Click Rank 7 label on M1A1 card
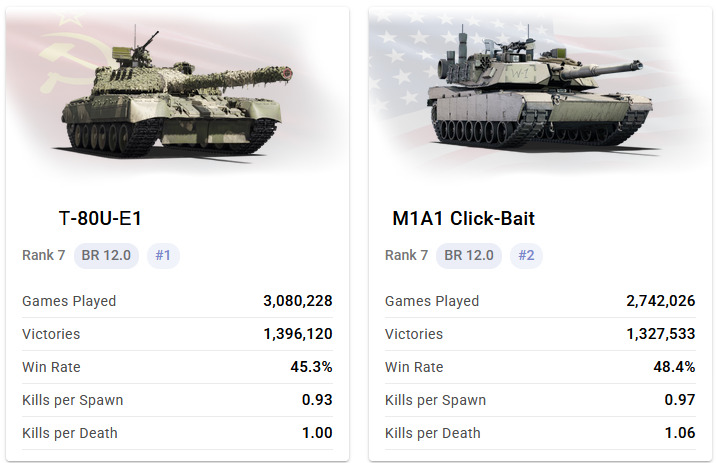This screenshot has width=716, height=463. tap(406, 255)
